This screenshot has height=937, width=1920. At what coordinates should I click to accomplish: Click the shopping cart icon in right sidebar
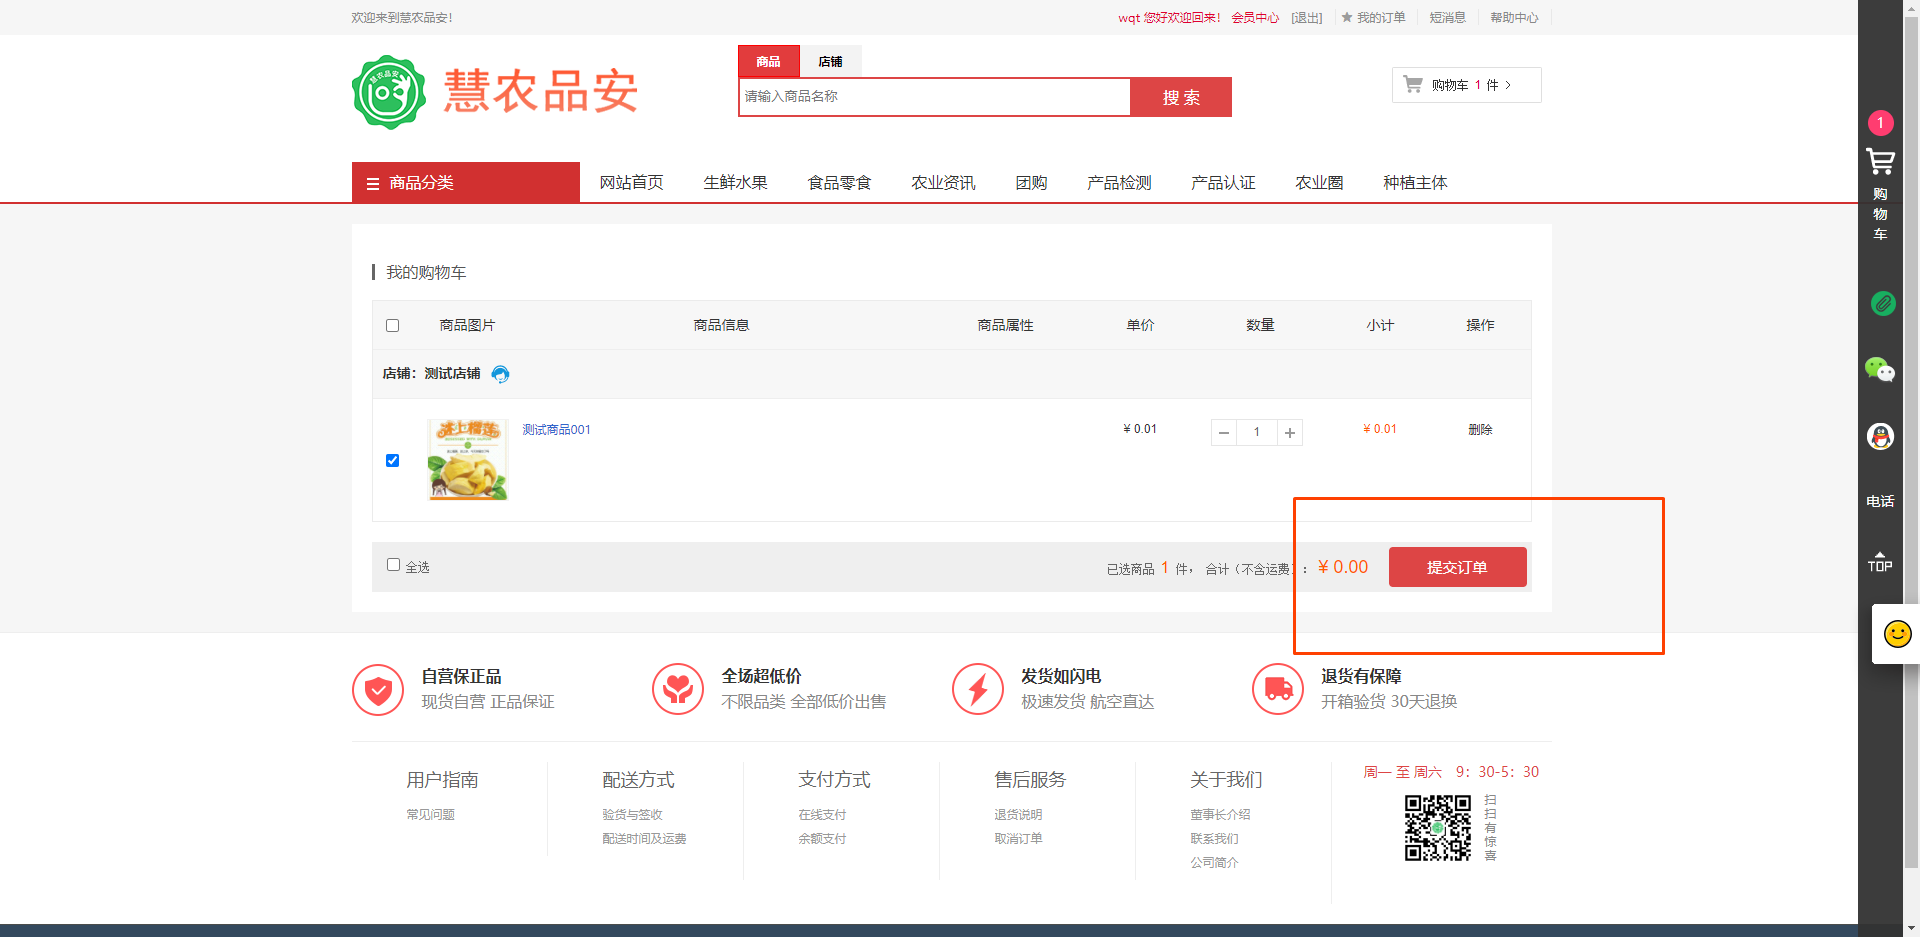pyautogui.click(x=1880, y=162)
